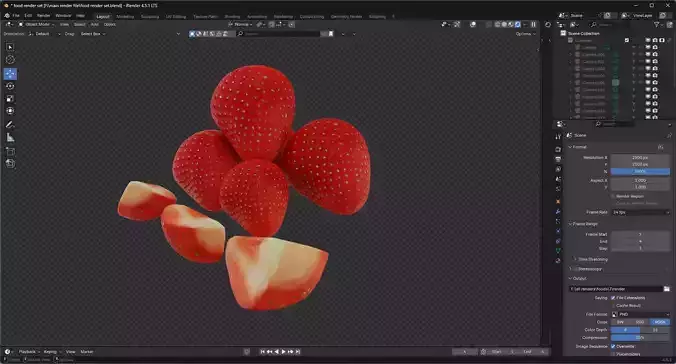676x364 pixels.
Task: Switch to the UV Editing workspace tab
Action: (x=176, y=16)
